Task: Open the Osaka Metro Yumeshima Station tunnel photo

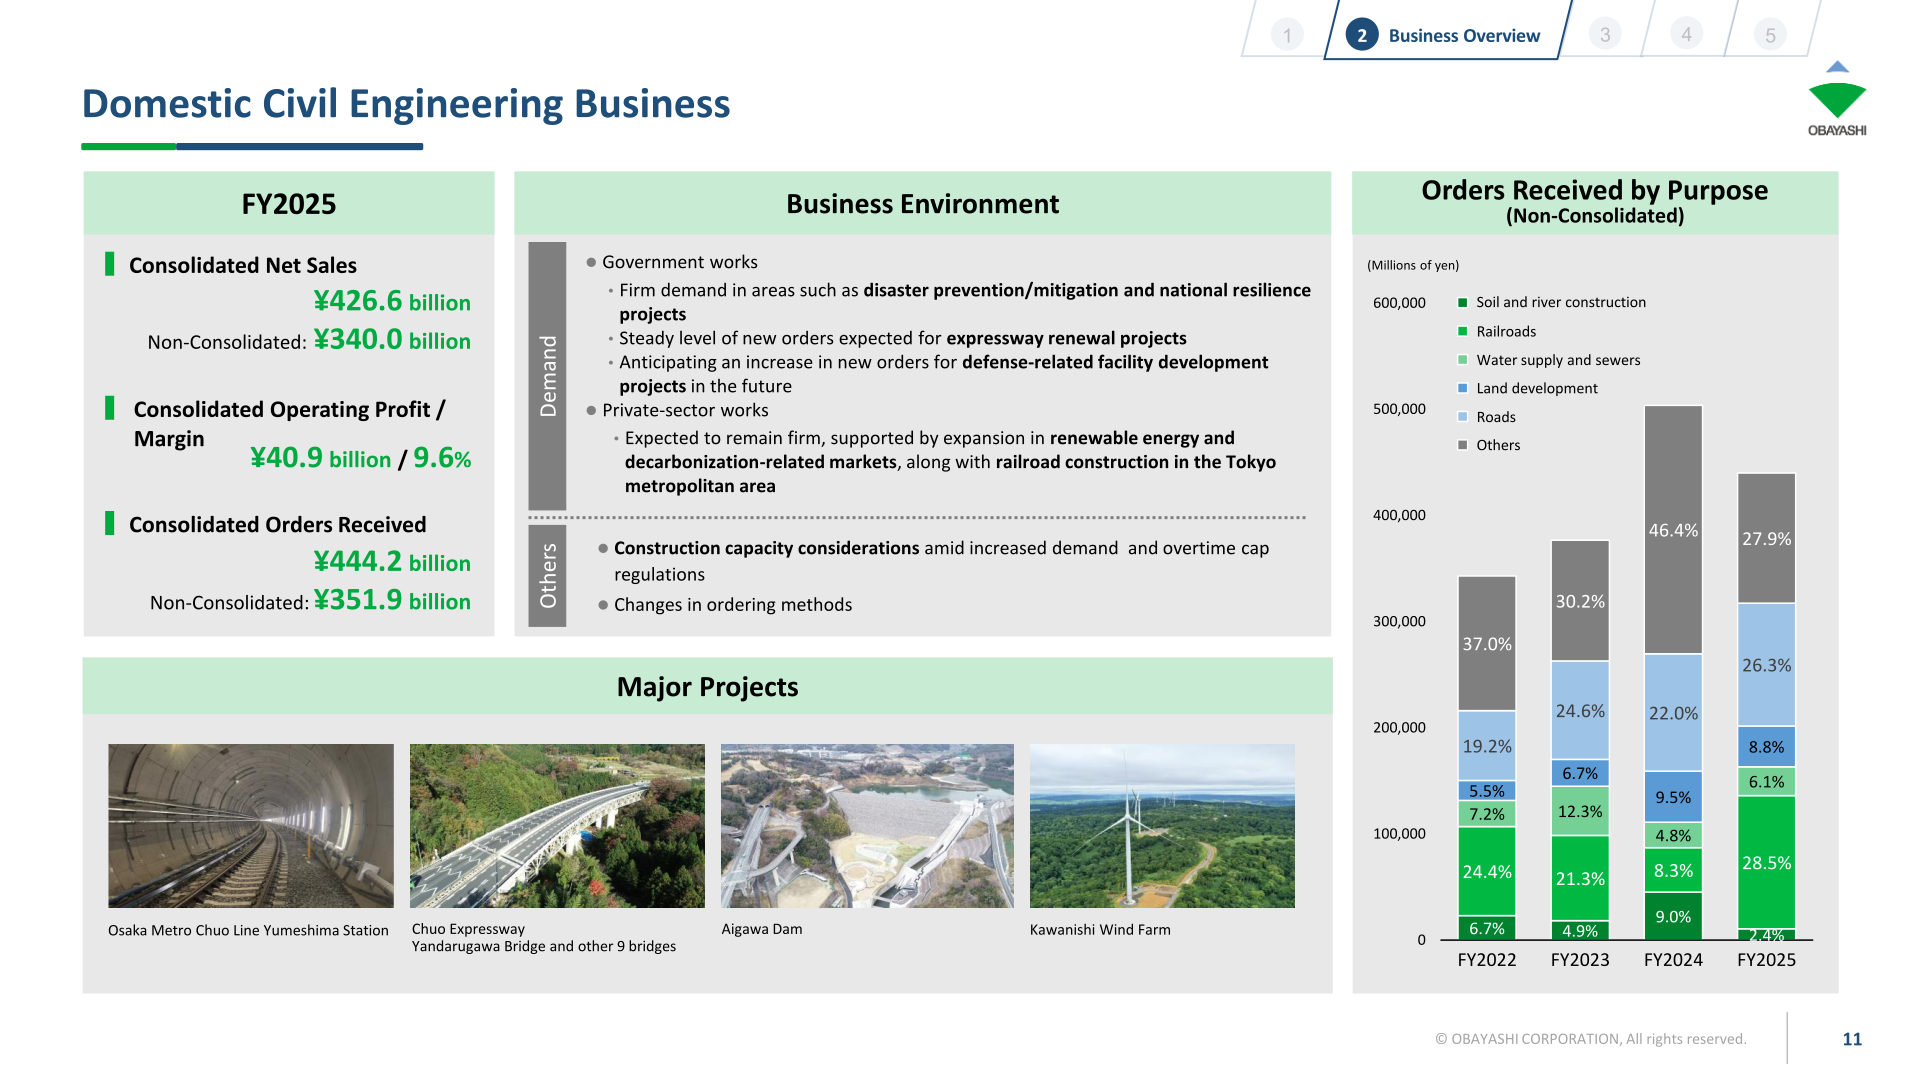Action: coord(251,826)
